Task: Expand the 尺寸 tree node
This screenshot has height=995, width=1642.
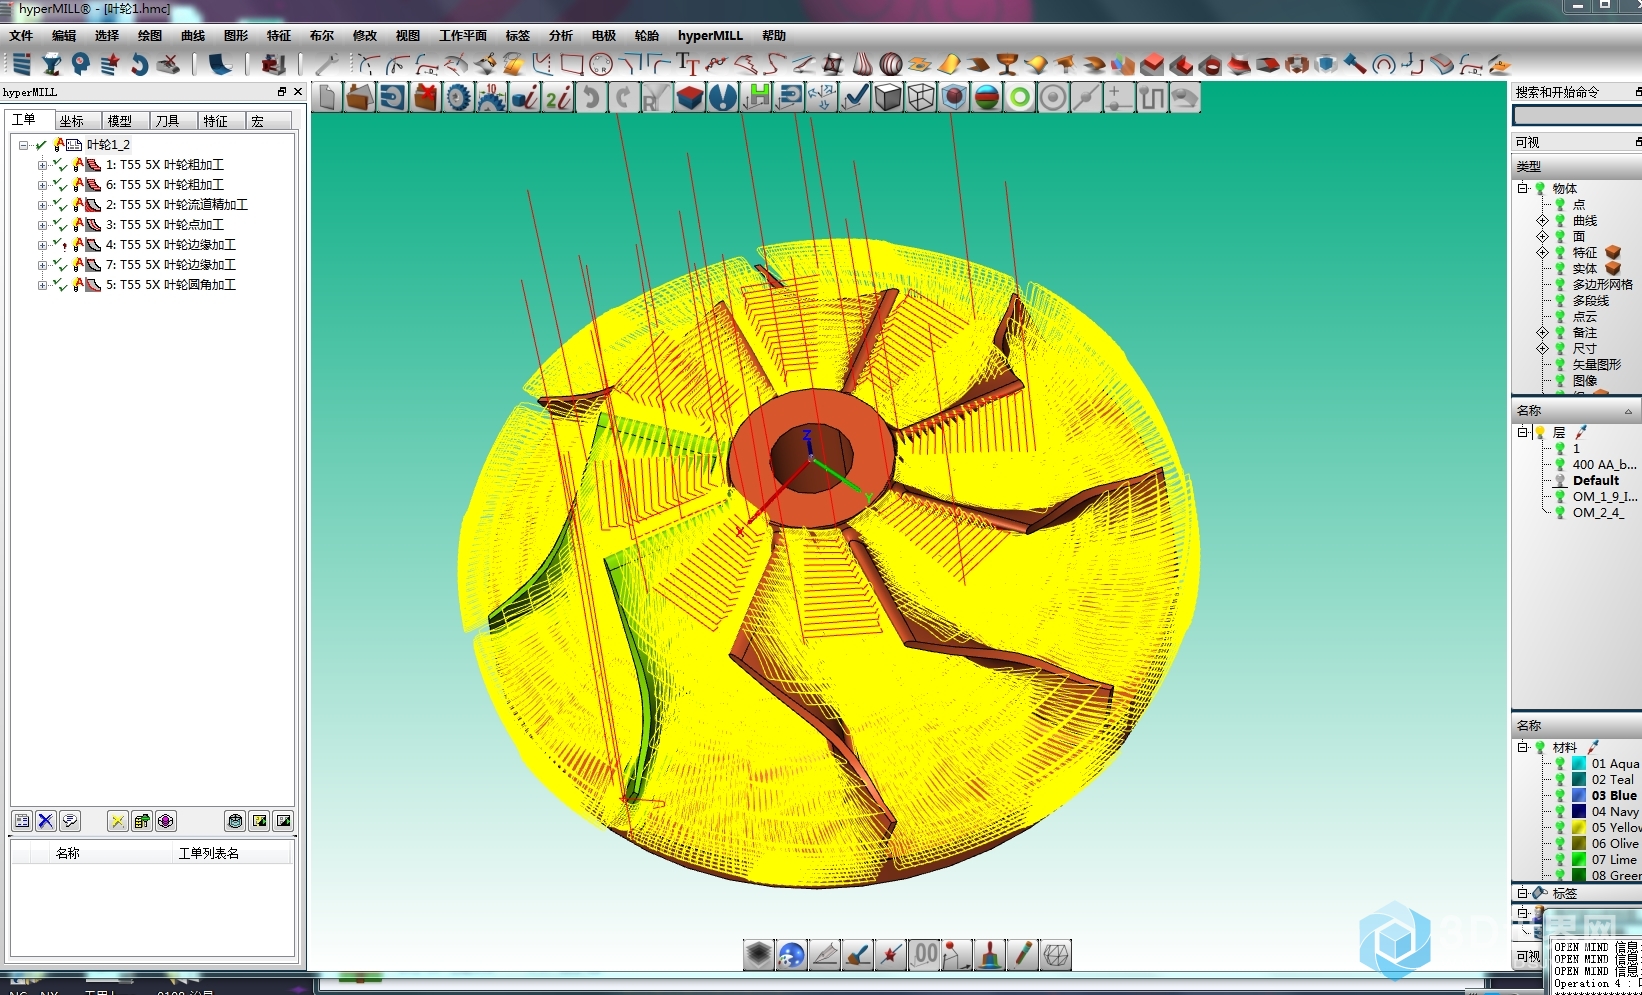Action: [x=1542, y=348]
